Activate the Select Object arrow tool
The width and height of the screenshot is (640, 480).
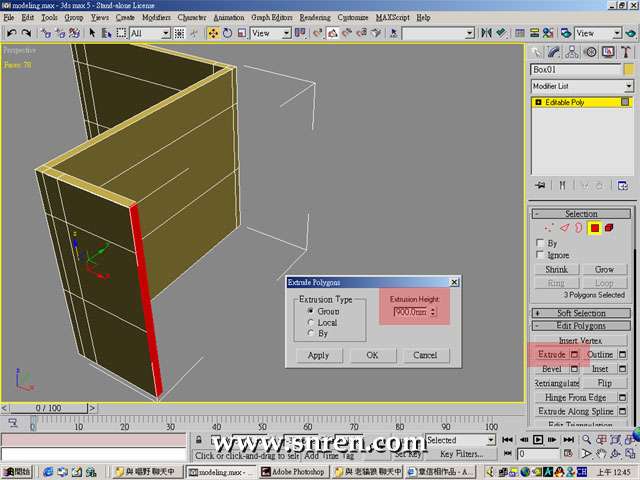click(x=92, y=33)
